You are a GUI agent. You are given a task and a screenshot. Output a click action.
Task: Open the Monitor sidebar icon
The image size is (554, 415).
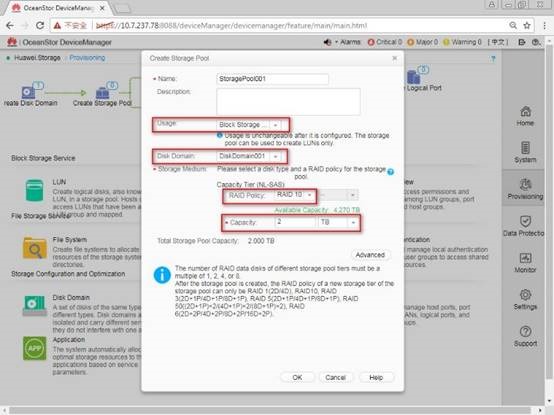(525, 258)
